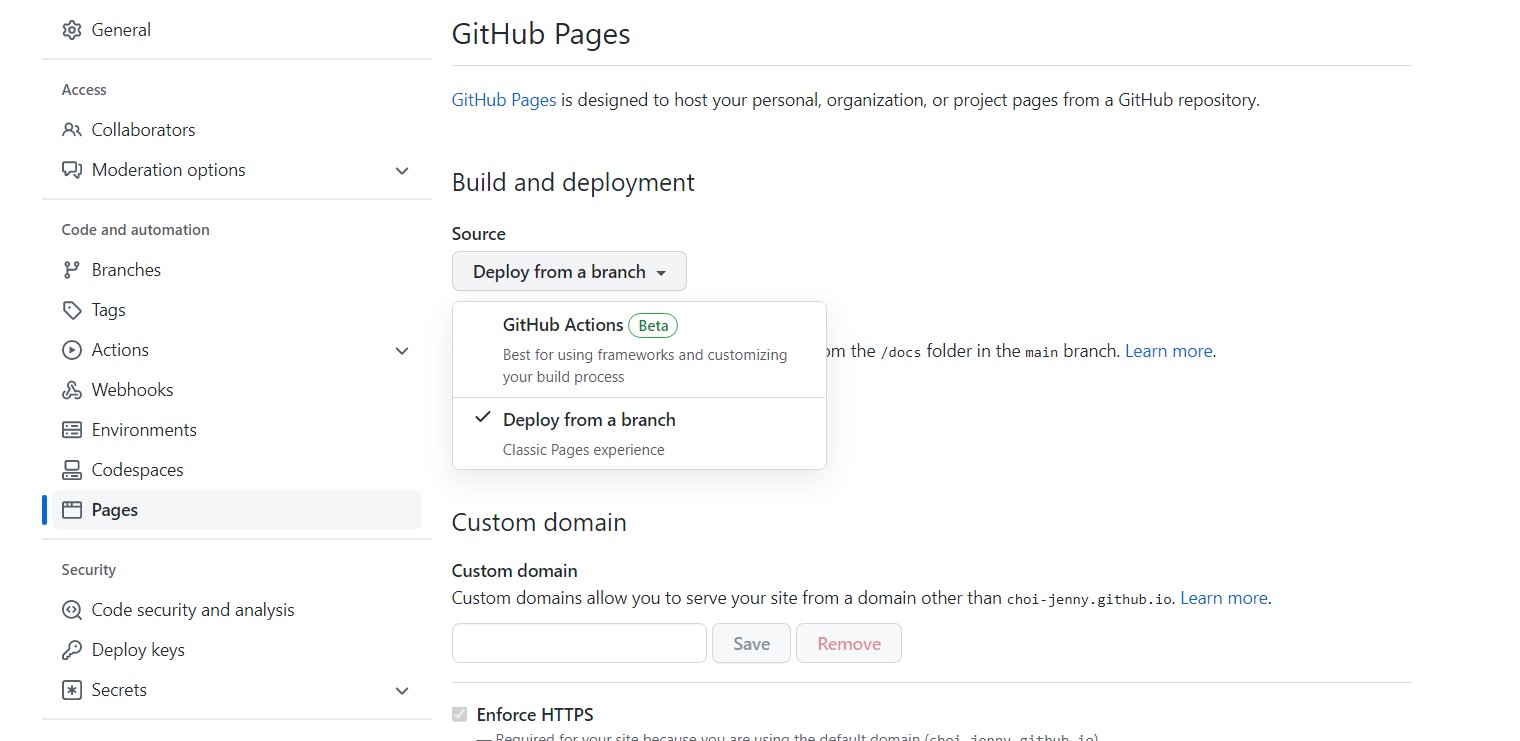Open Learn more link about custom domains
Viewport: 1520px width, 741px height.
pyautogui.click(x=1224, y=598)
